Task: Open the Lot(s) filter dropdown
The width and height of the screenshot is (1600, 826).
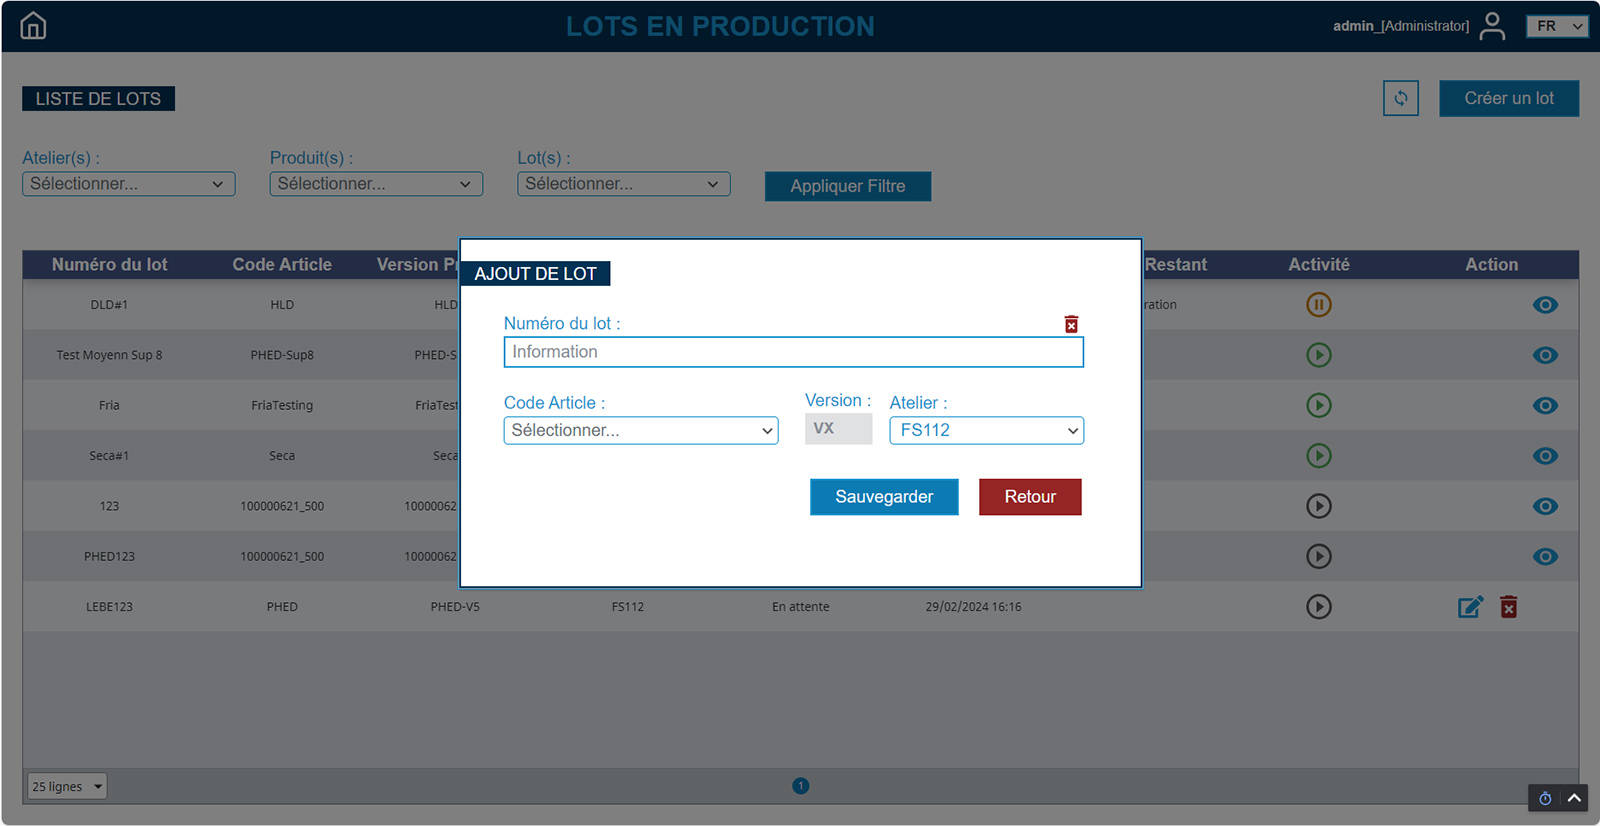Action: pyautogui.click(x=624, y=184)
